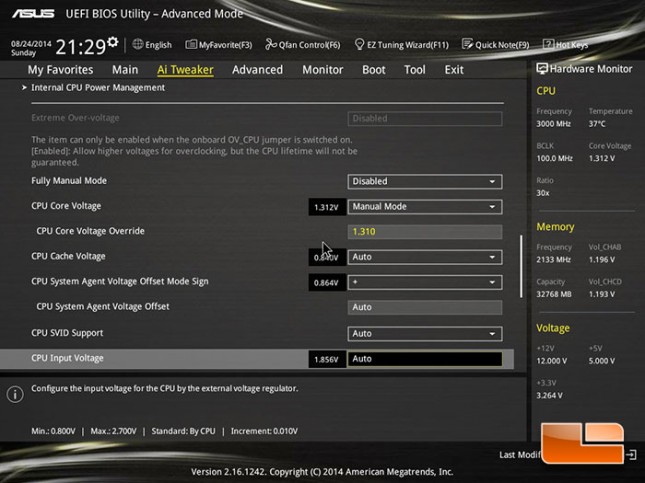The image size is (645, 483).
Task: Switch to the My Favorites tab
Action: coord(60,70)
